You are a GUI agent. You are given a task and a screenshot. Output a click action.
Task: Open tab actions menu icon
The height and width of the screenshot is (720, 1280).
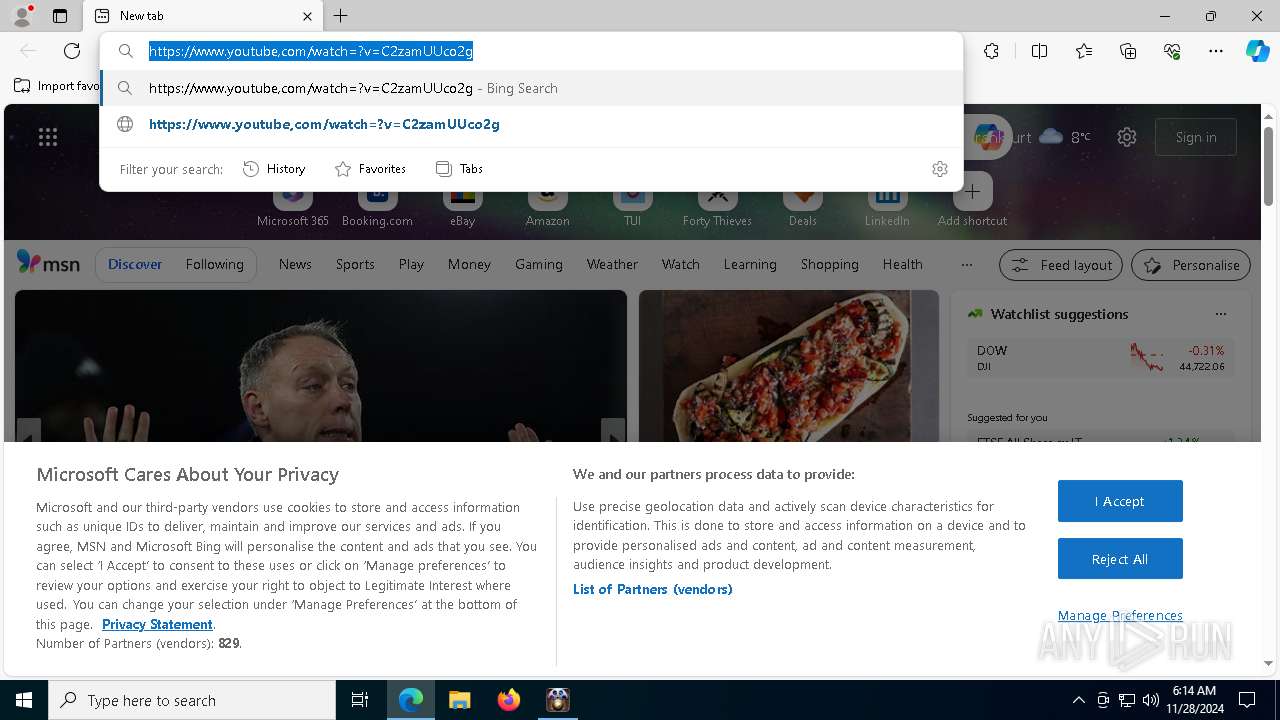60,16
